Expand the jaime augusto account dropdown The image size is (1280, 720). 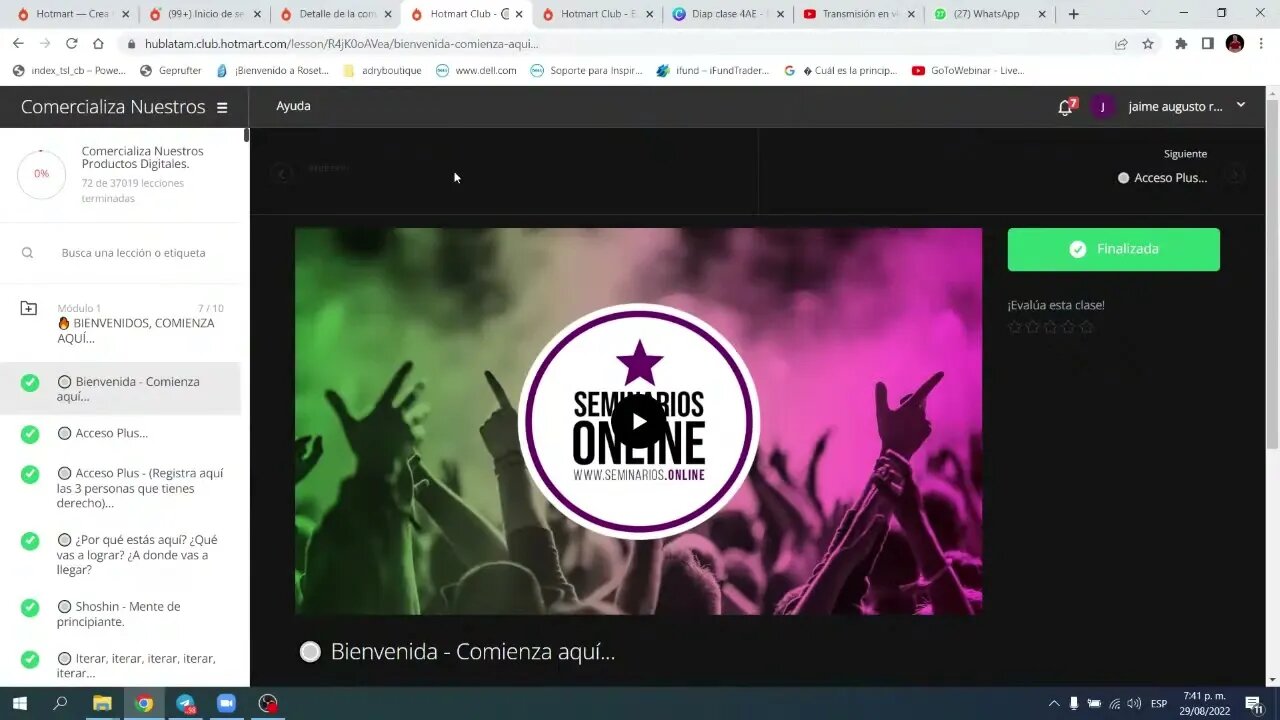[1241, 105]
